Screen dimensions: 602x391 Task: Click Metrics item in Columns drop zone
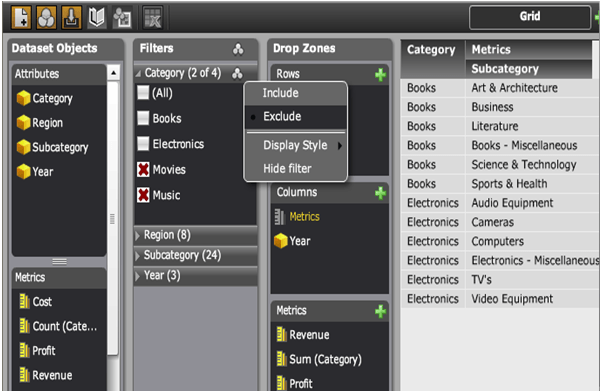coord(297,217)
